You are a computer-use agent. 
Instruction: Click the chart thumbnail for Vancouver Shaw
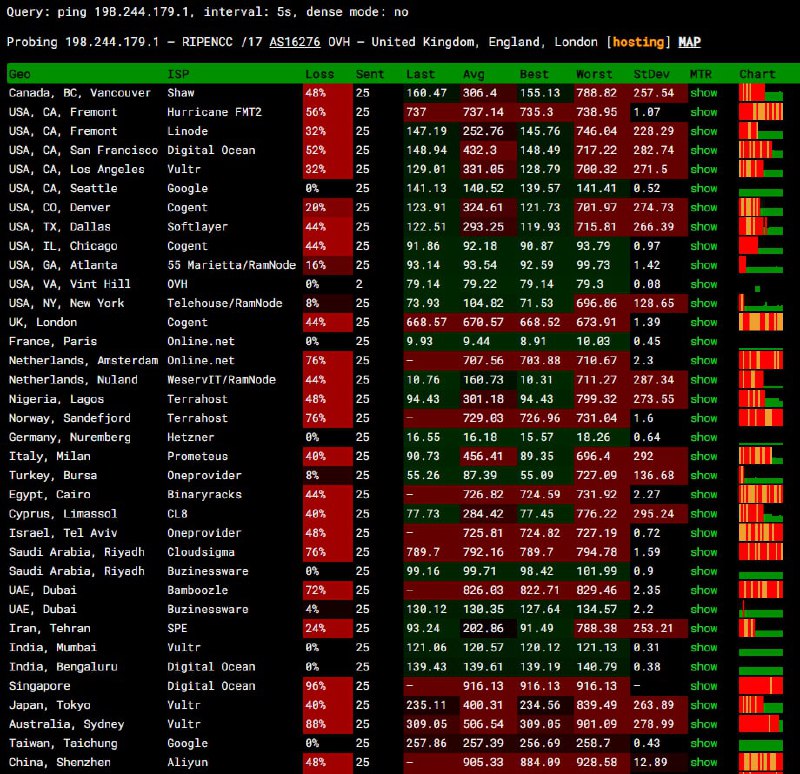click(x=760, y=93)
